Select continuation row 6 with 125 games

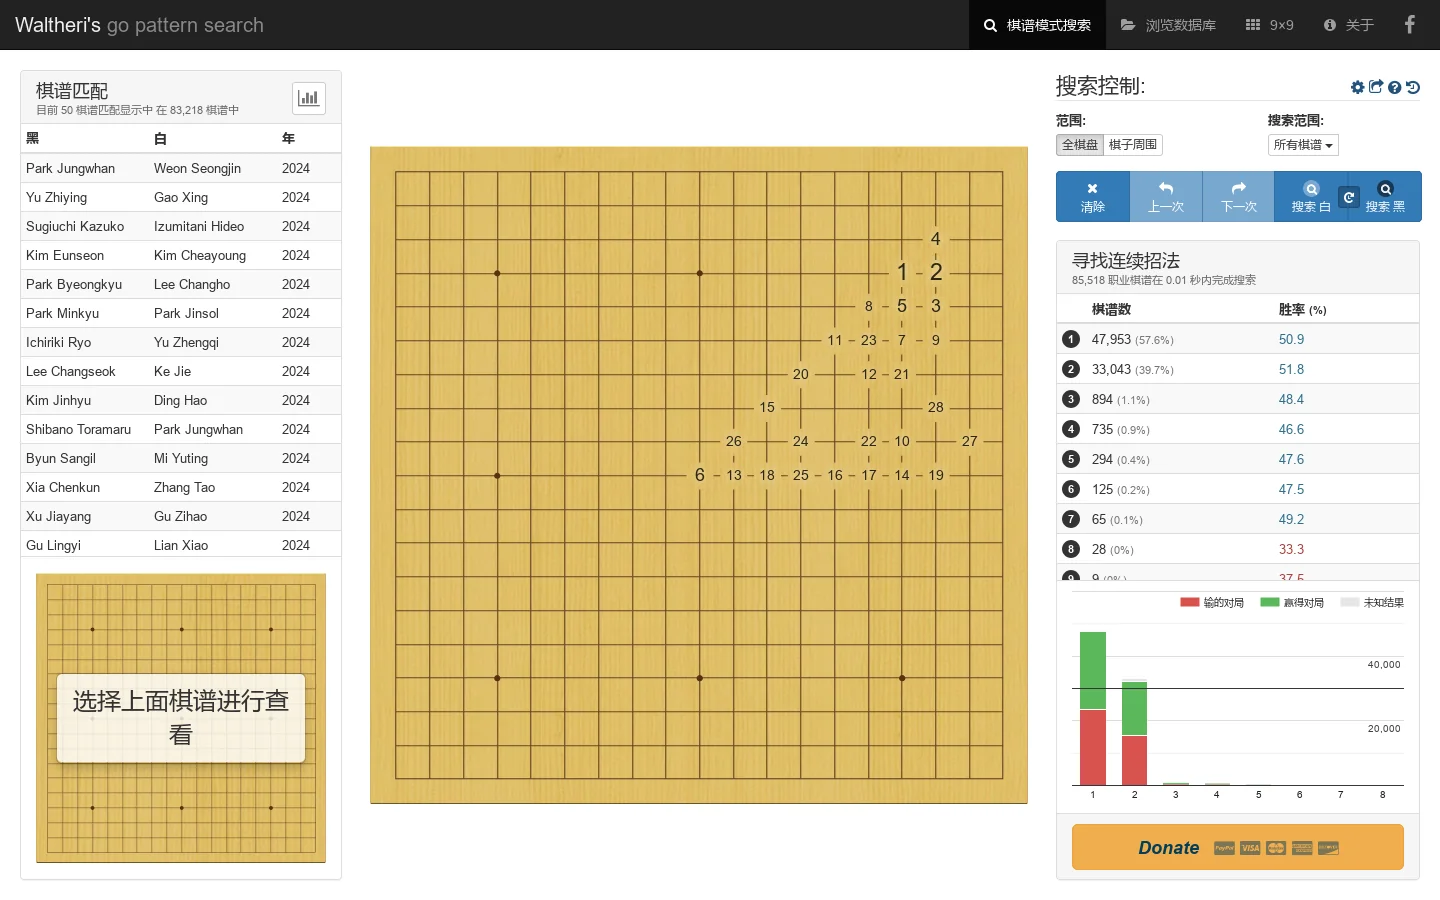tap(1238, 489)
